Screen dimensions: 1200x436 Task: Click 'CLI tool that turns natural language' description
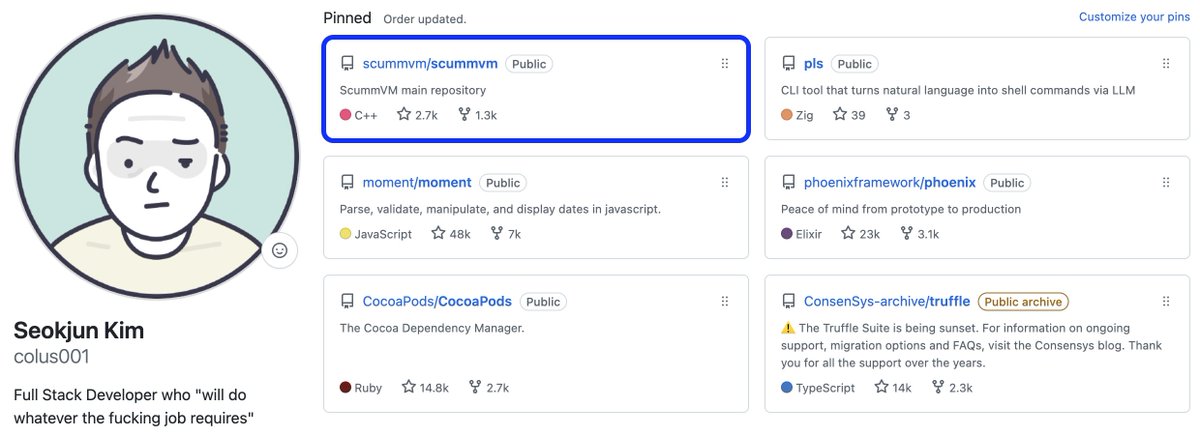[x=958, y=90]
